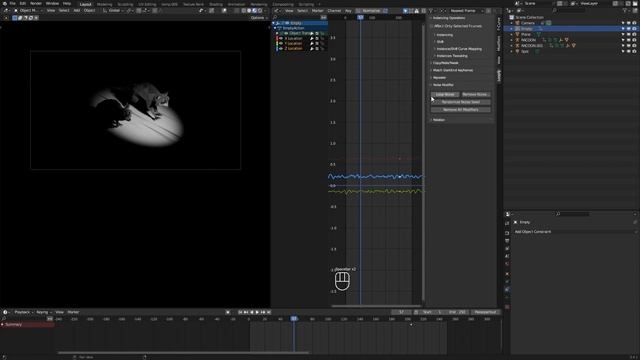Open the graph editor's editor type selector

click(x=278, y=11)
